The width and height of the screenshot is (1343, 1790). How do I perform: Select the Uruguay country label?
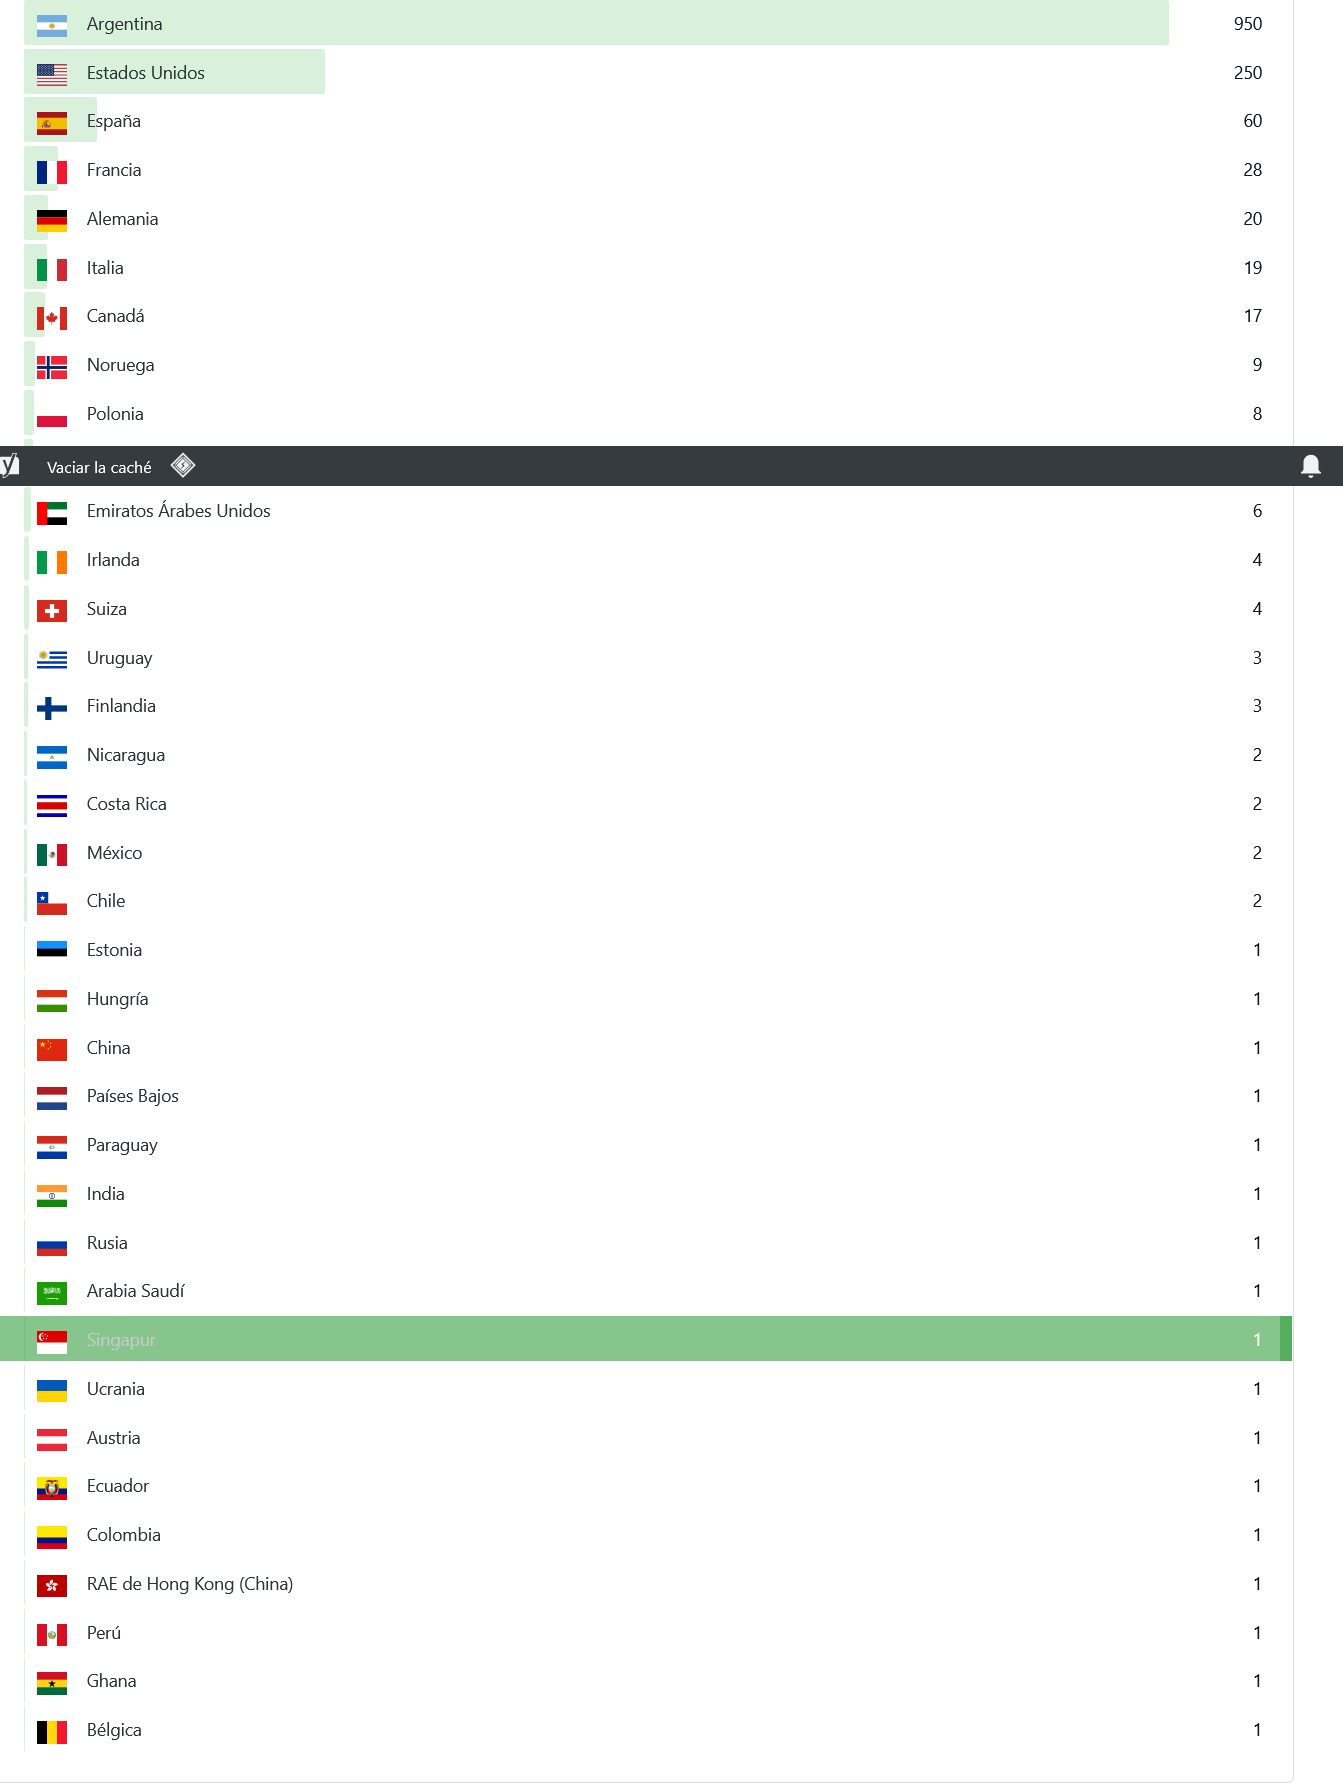point(120,658)
